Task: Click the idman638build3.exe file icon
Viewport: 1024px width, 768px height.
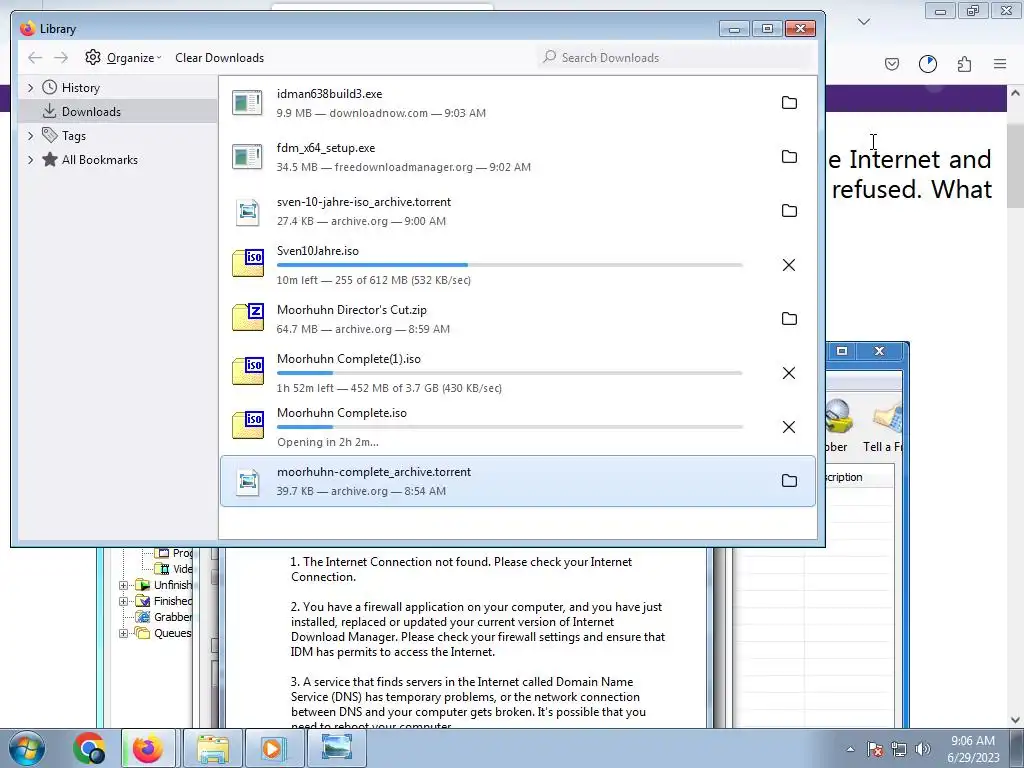Action: coord(248,103)
